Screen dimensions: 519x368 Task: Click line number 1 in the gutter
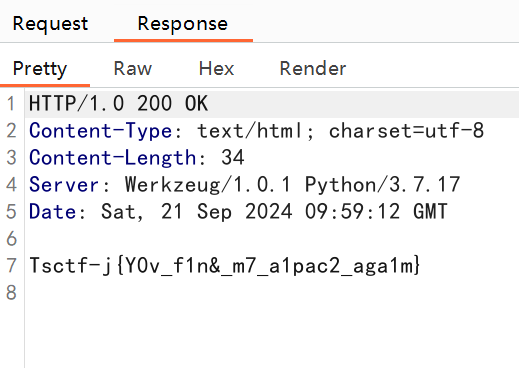[11, 103]
